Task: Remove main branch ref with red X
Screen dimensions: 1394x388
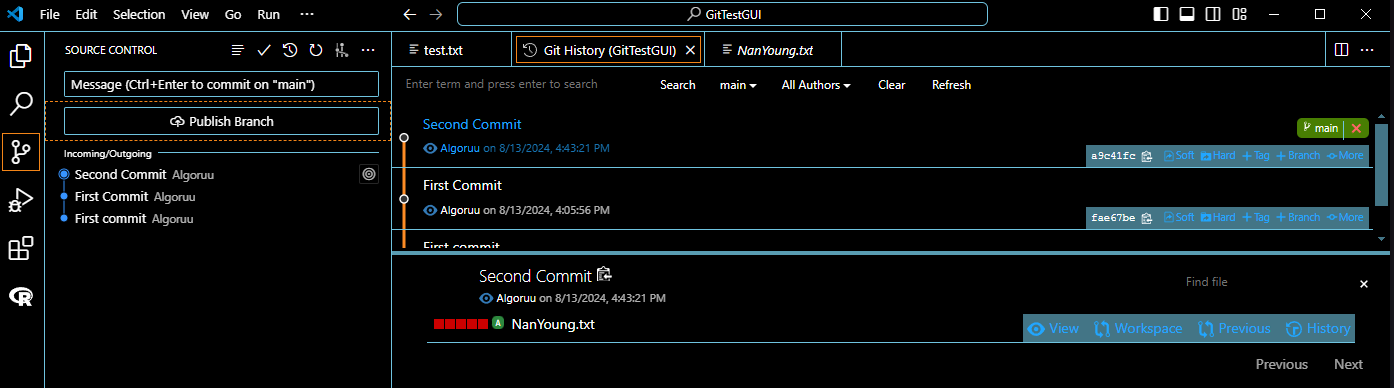Action: point(1356,128)
